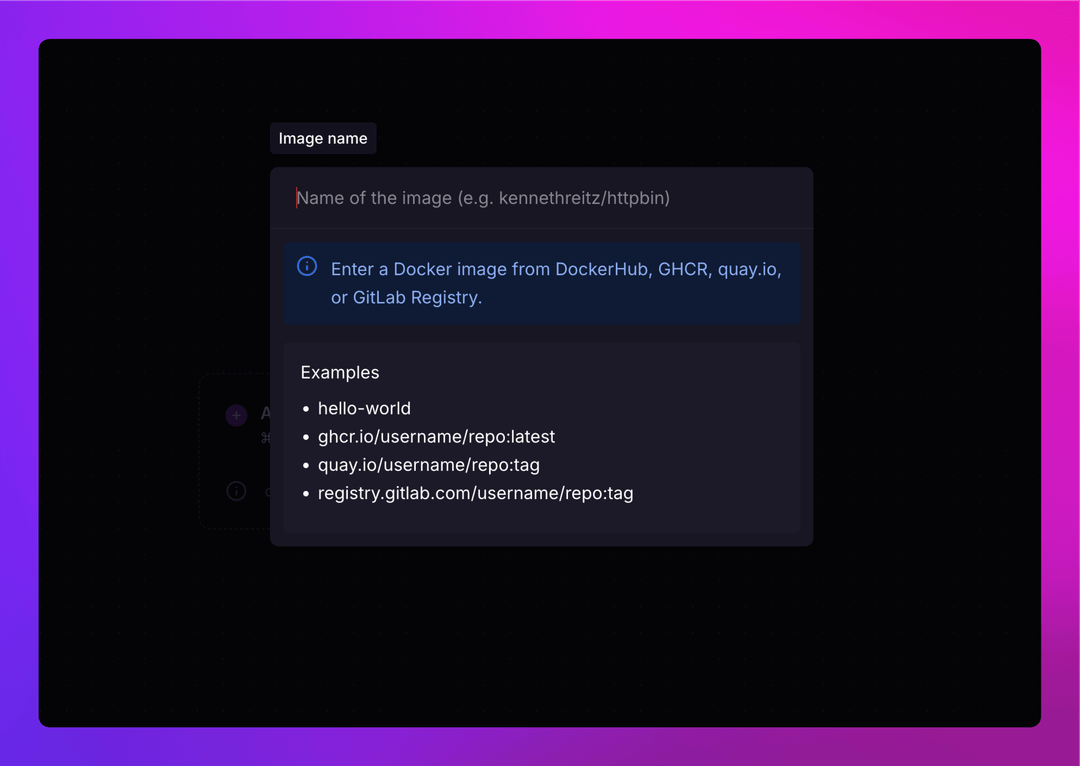This screenshot has height=766, width=1080.
Task: Click the bullet next to hello-world
Action: [x=305, y=409]
